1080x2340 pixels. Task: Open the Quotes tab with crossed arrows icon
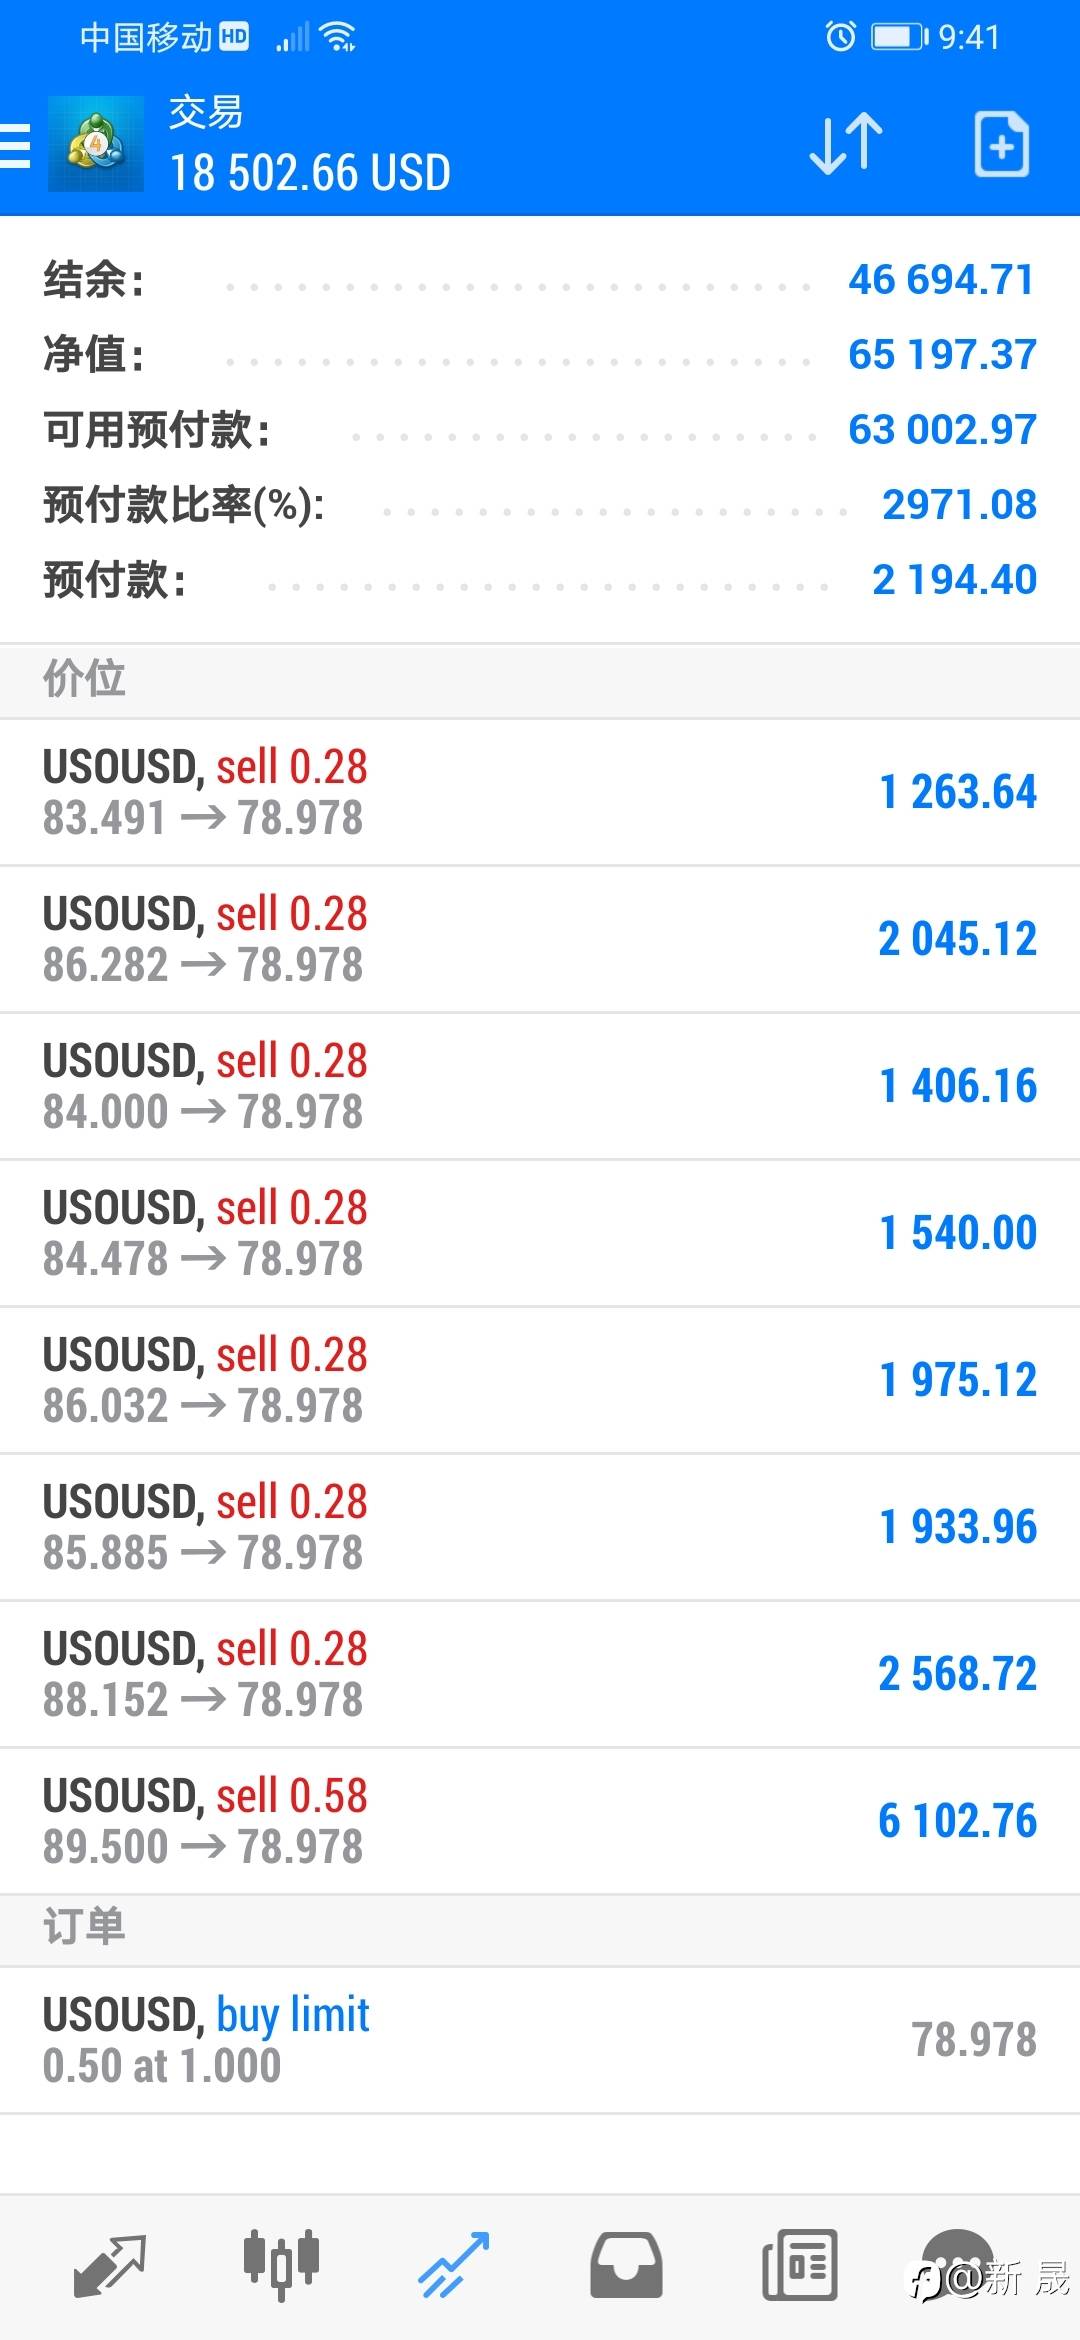[110, 2265]
